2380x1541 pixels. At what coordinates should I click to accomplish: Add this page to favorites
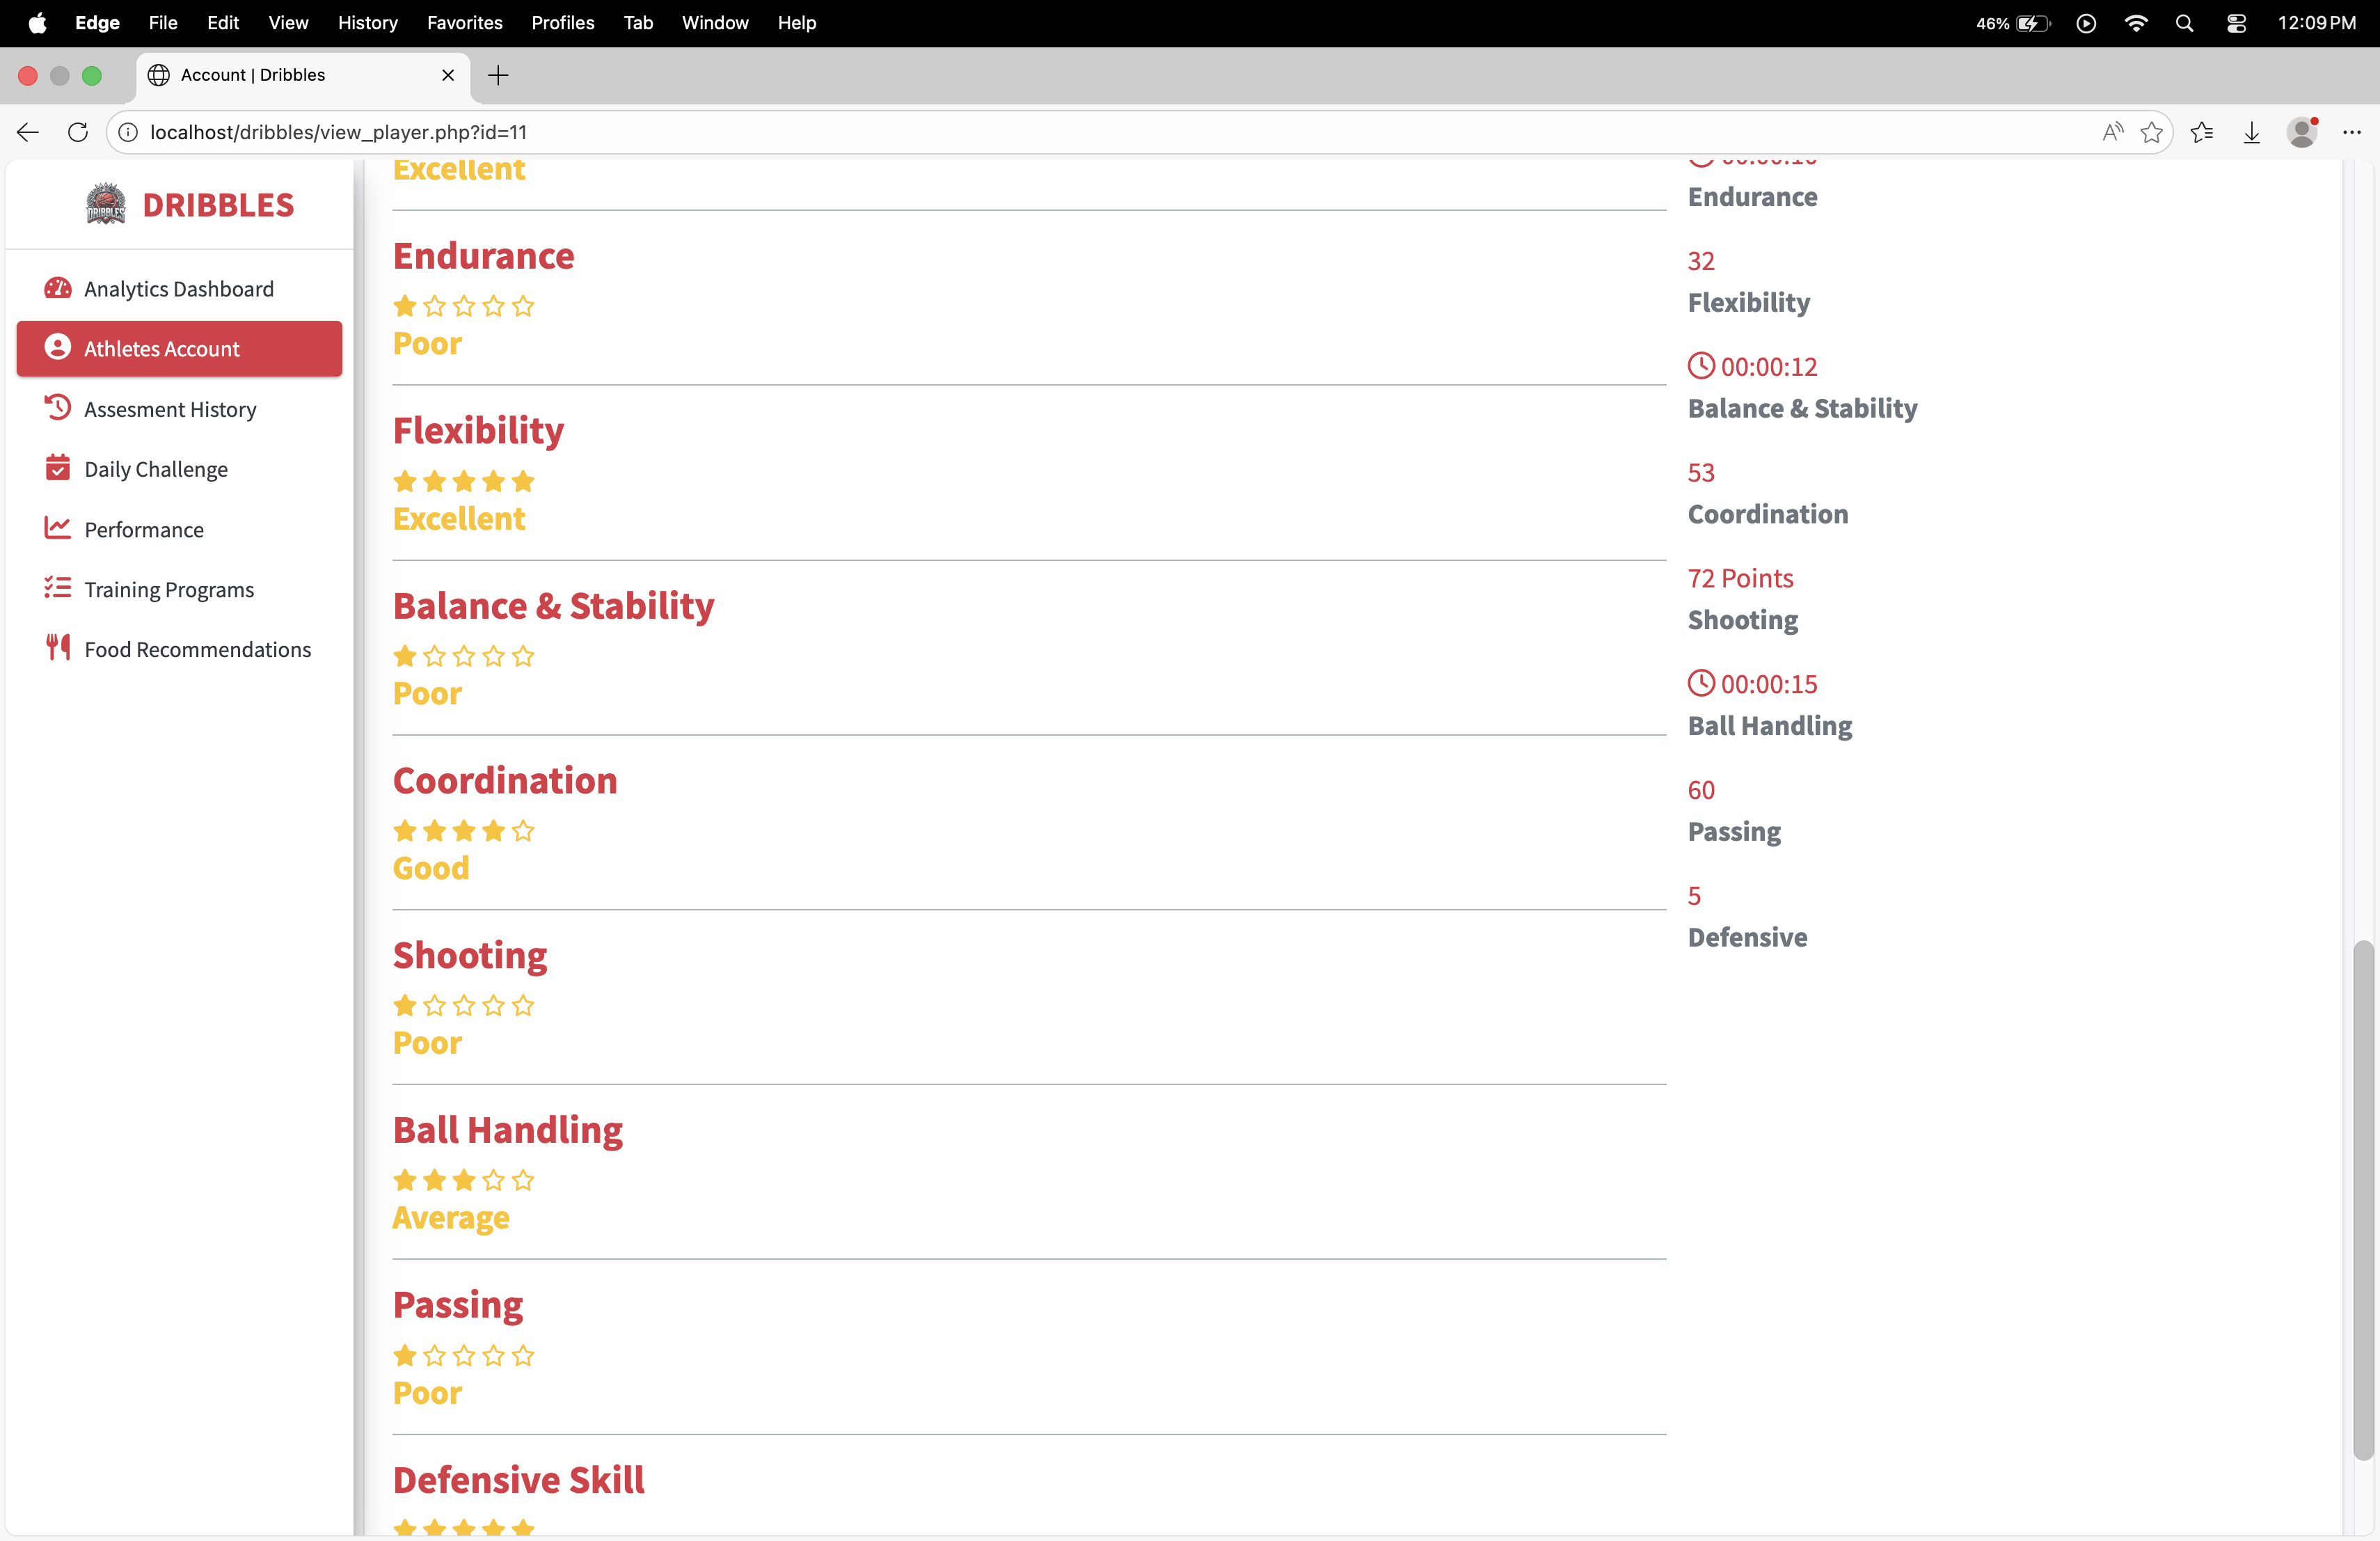[2151, 132]
